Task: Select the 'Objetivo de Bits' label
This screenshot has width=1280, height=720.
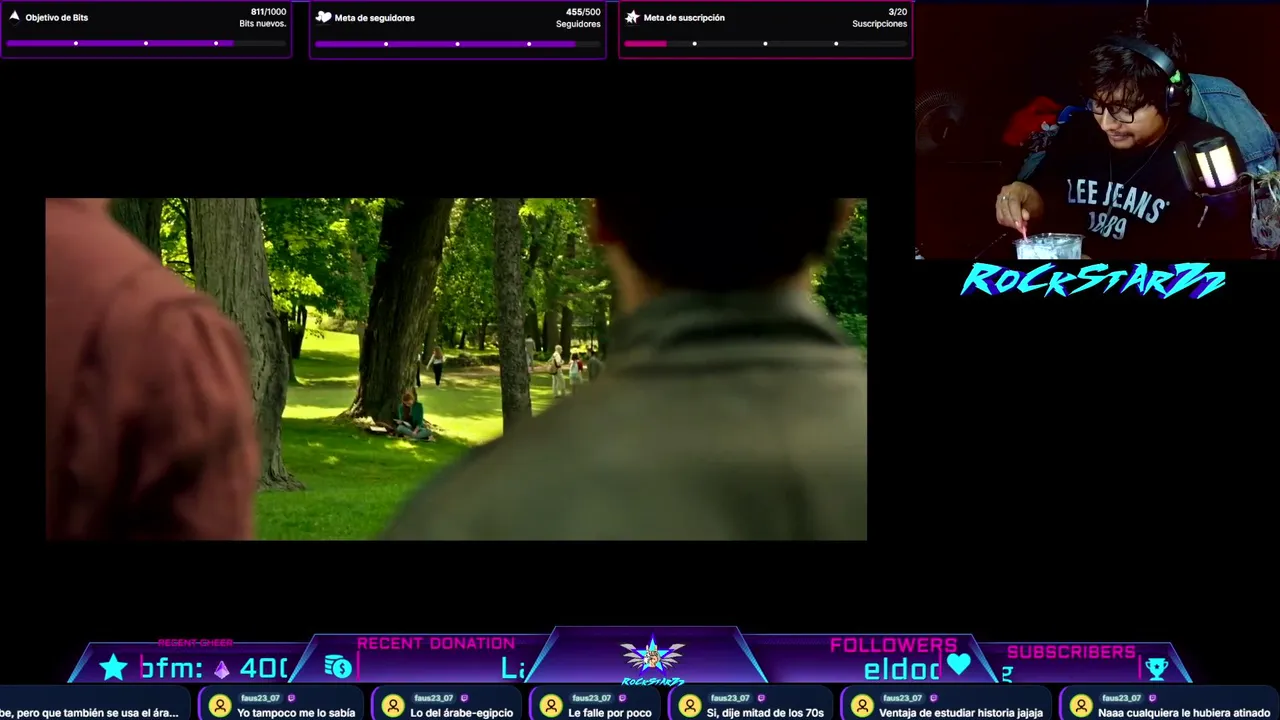Action: (57, 18)
